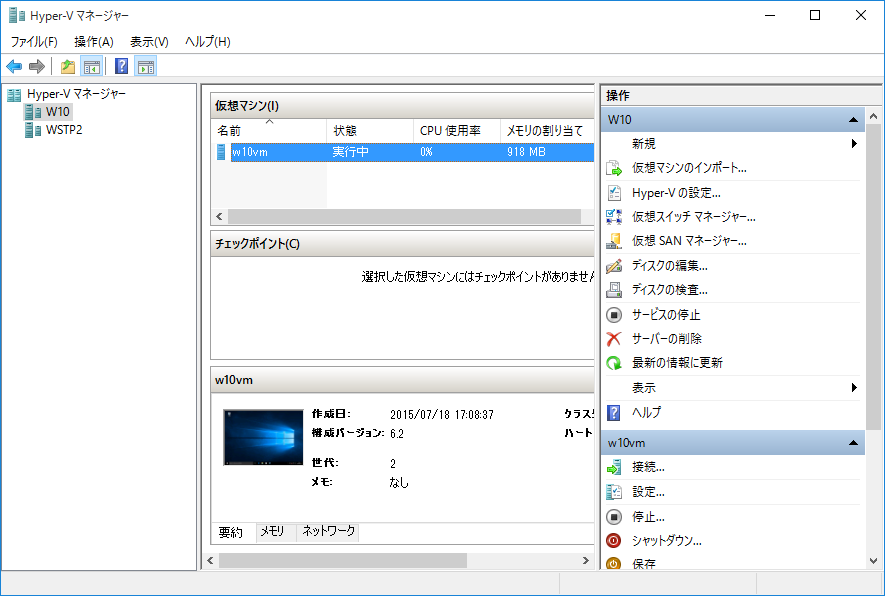This screenshot has width=885, height=596.
Task: Click the Up one level folder icon
Action: (x=68, y=67)
